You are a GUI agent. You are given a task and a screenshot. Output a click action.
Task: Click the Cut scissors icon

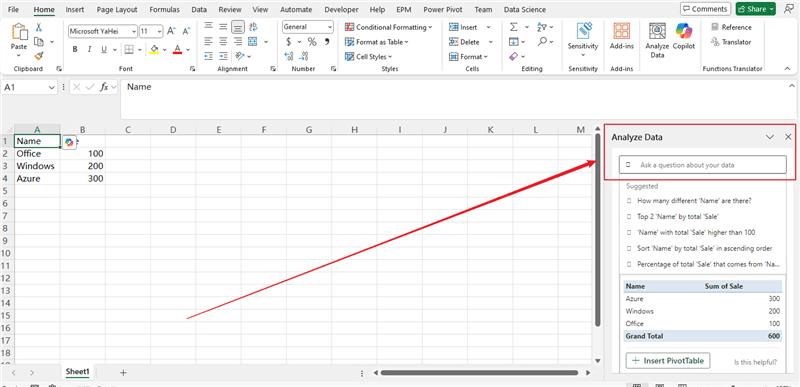tap(39, 28)
